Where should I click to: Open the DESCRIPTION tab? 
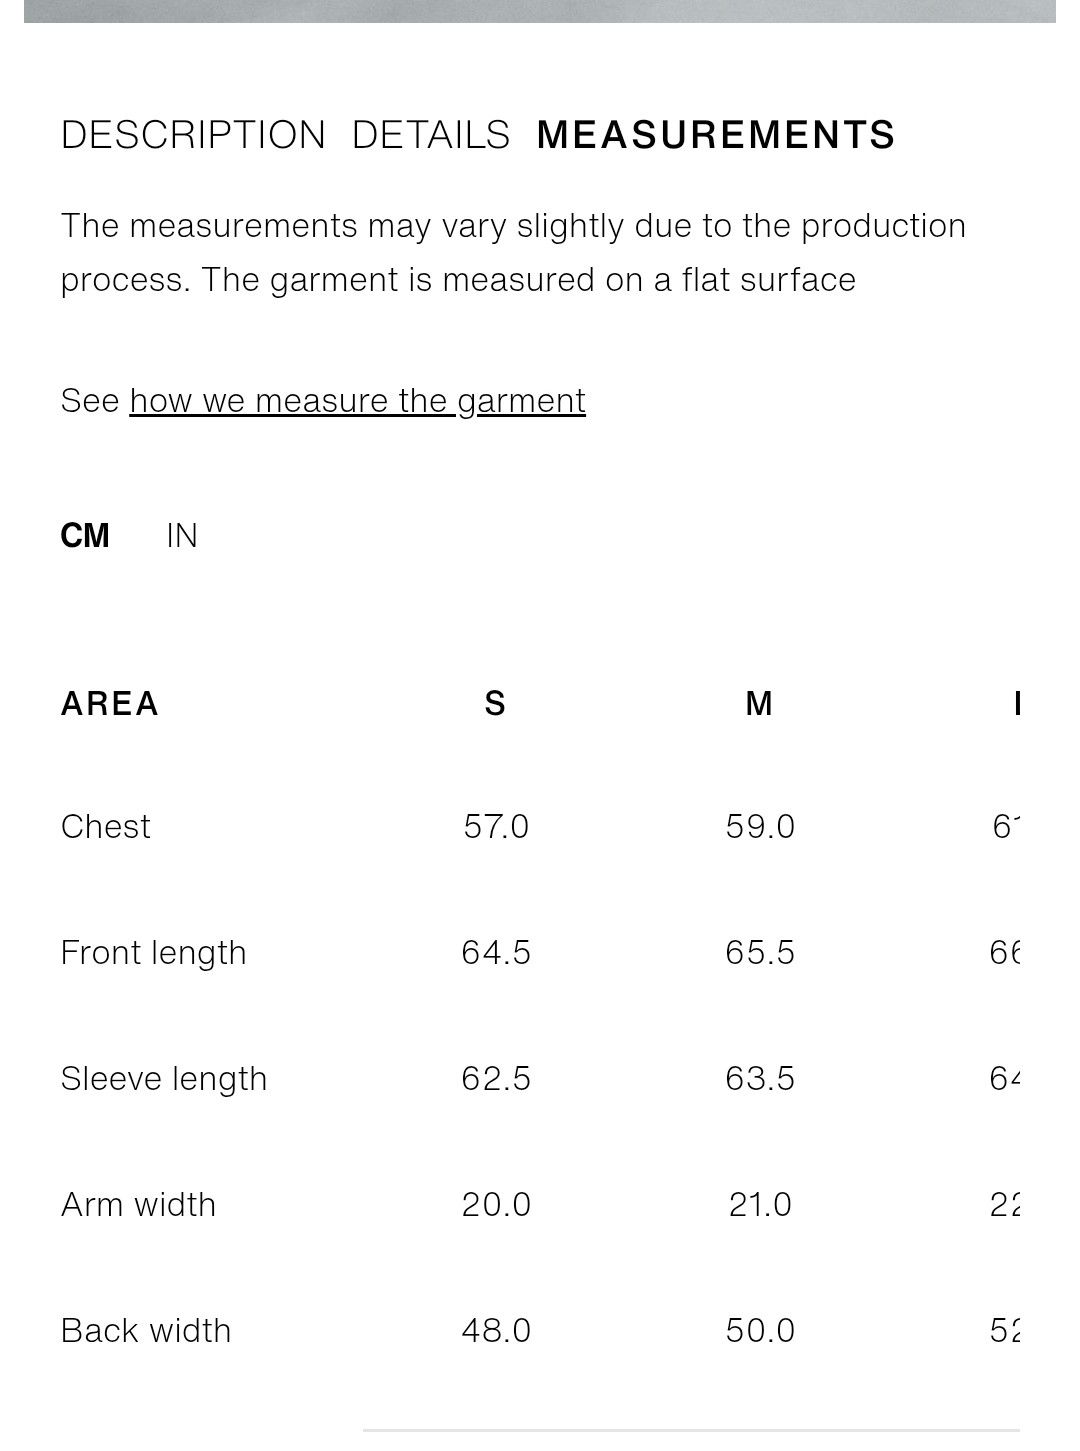(x=193, y=135)
